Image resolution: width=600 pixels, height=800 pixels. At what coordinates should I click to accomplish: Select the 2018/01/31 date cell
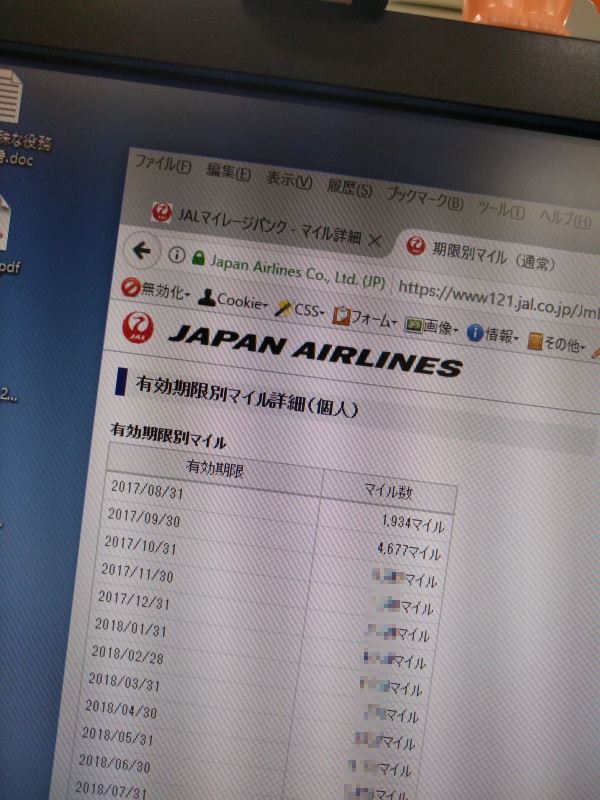[x=131, y=627]
